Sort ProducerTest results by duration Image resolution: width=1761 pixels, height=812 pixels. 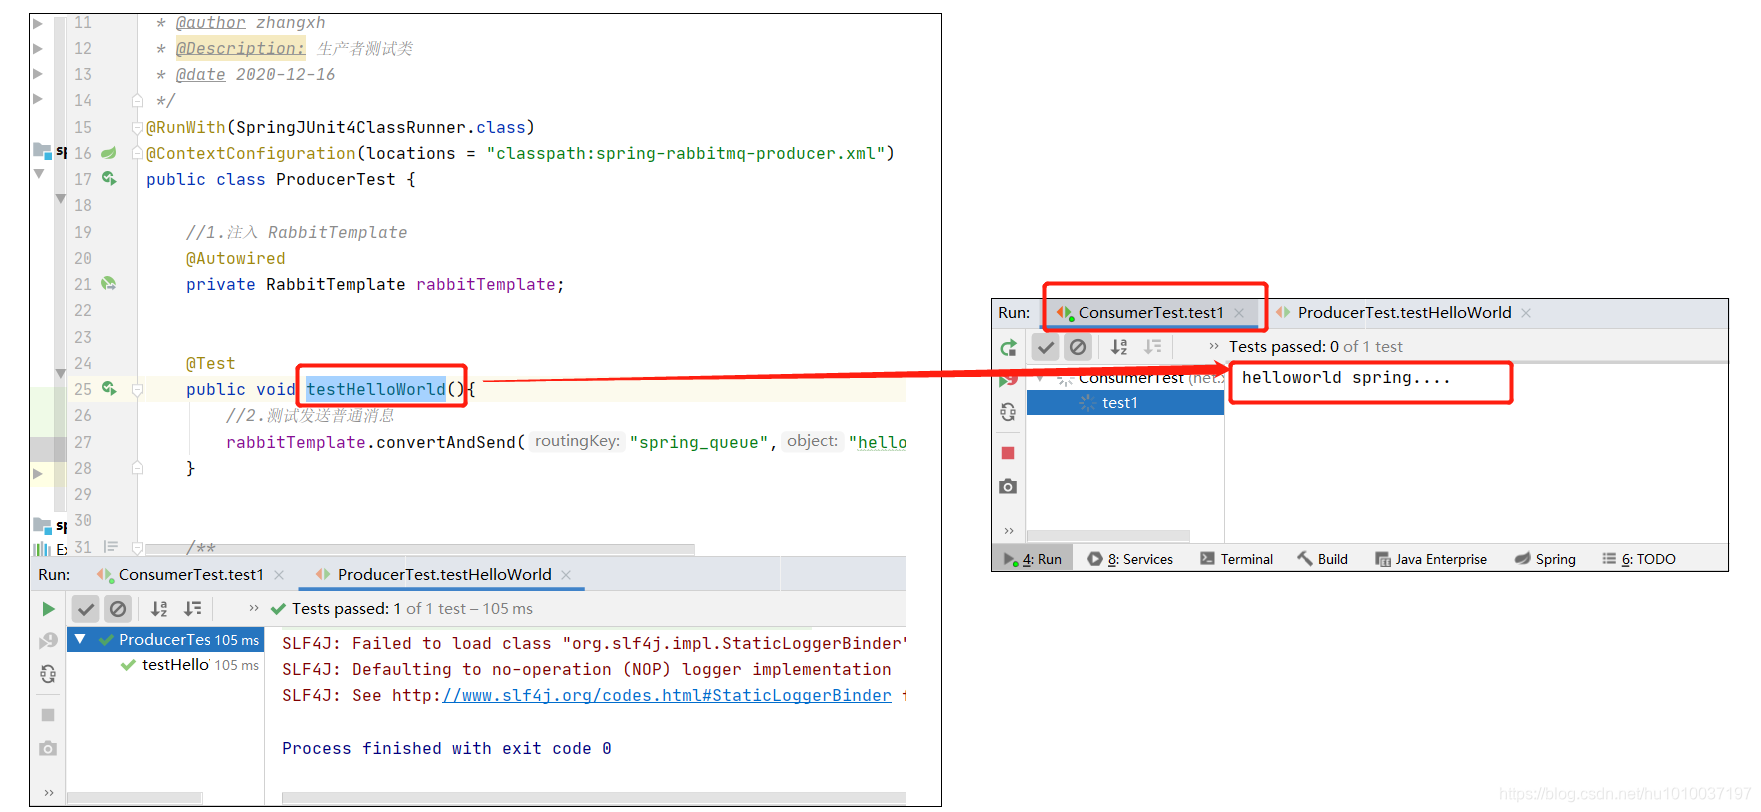(192, 608)
